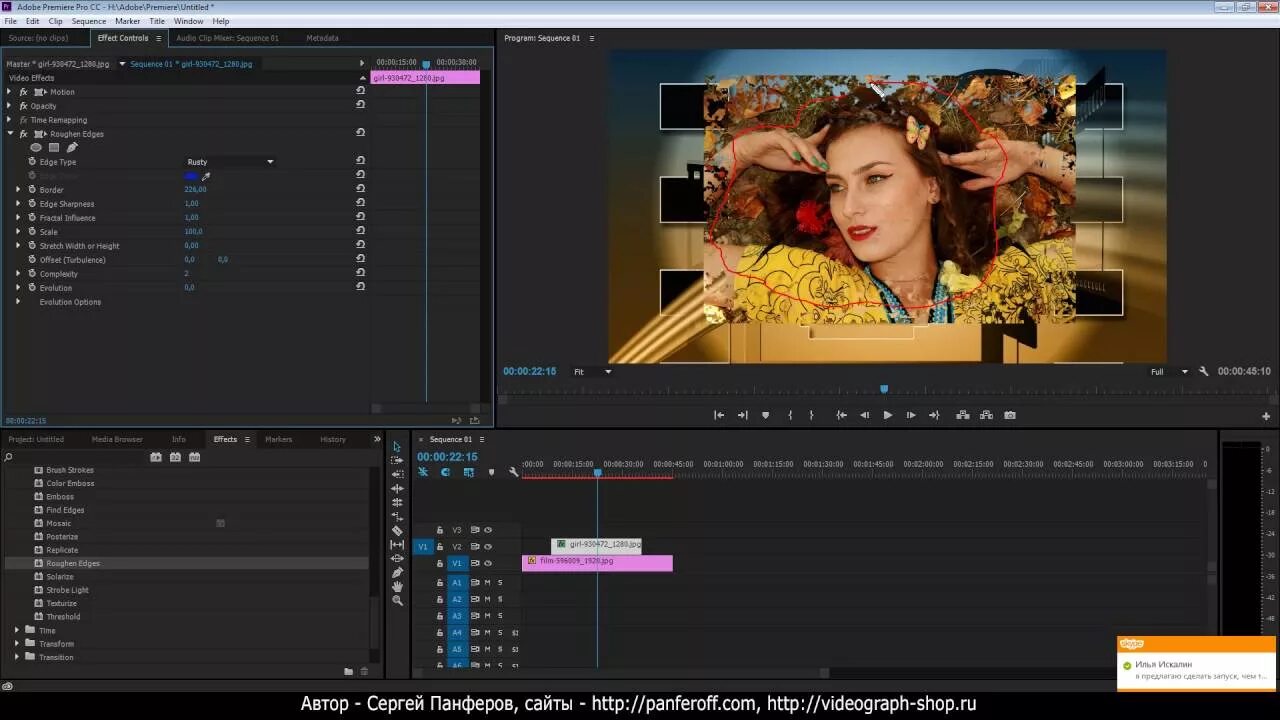Mute audio track A1
The image size is (1280, 720).
(487, 582)
